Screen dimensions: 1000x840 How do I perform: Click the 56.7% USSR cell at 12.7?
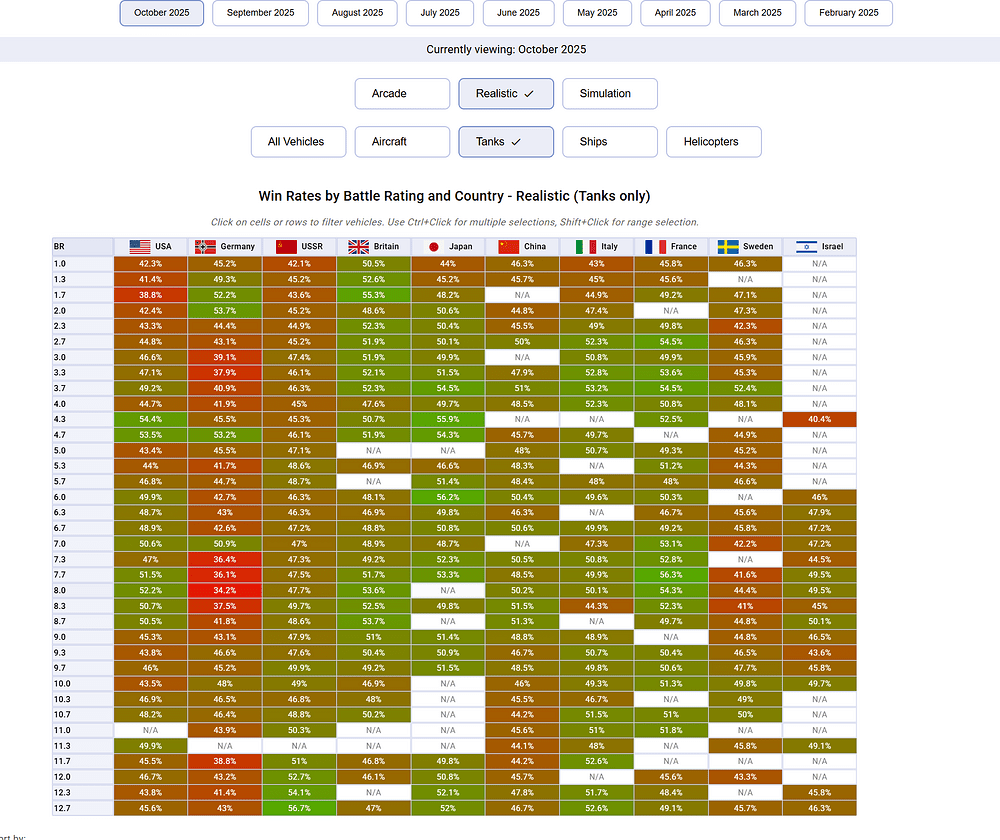(x=299, y=808)
